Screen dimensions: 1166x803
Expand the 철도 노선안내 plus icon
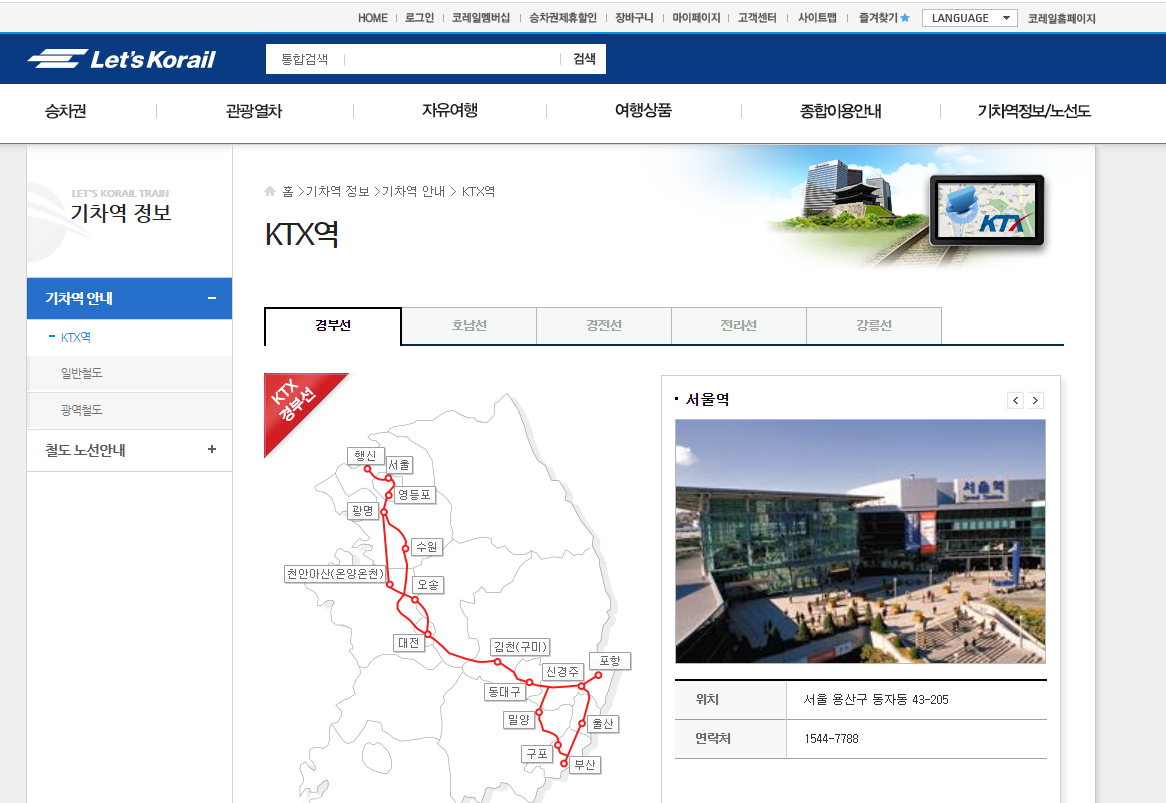(x=212, y=449)
